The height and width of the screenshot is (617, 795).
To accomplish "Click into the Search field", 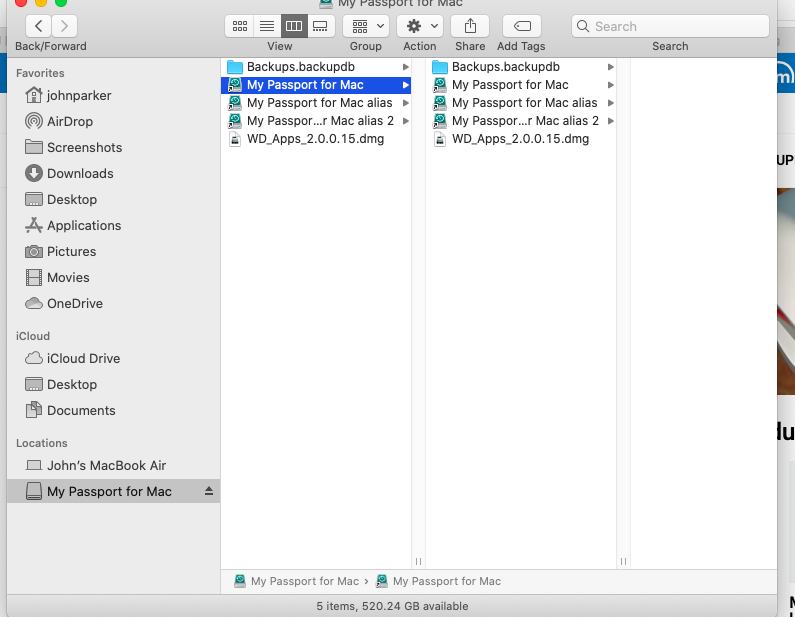I will 670,26.
